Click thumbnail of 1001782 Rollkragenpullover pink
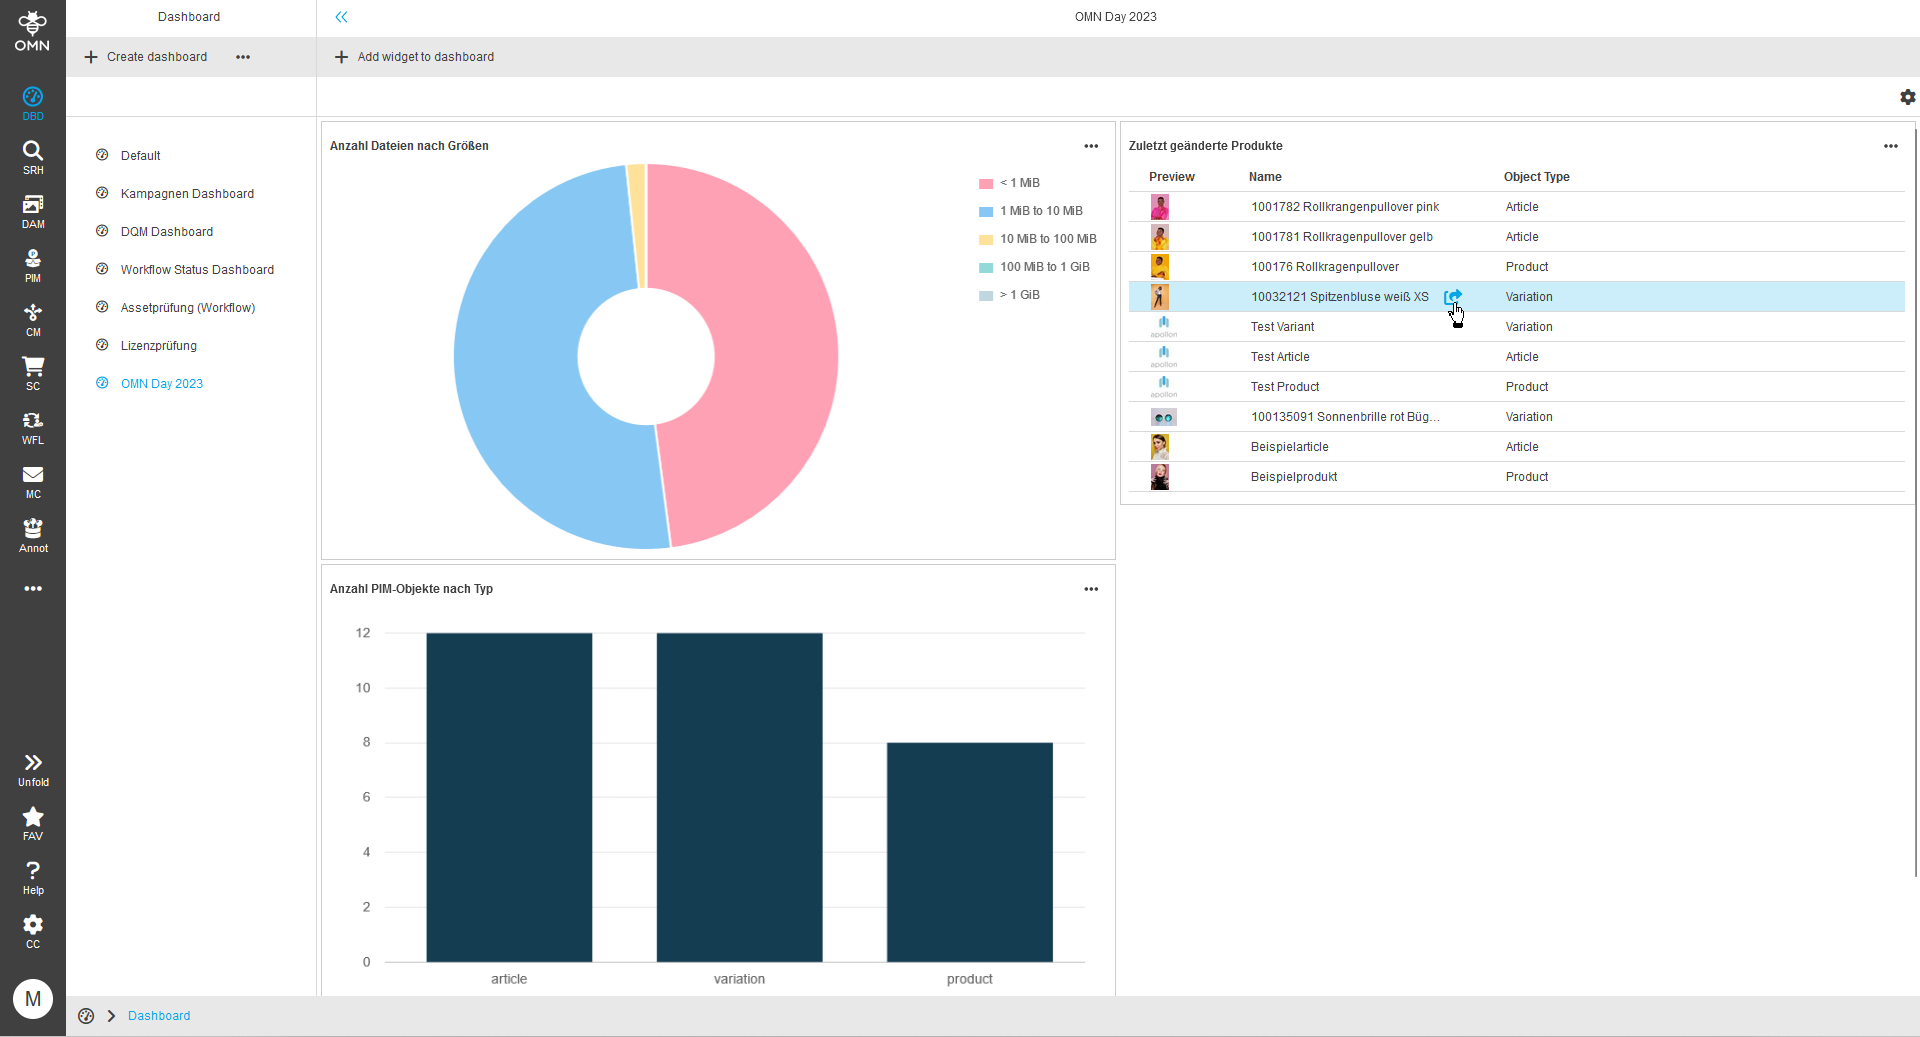 (1160, 207)
